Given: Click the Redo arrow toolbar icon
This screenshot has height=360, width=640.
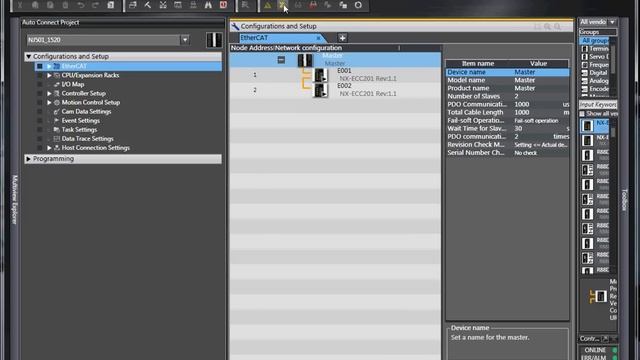Looking at the screenshot, I should 96,5.
